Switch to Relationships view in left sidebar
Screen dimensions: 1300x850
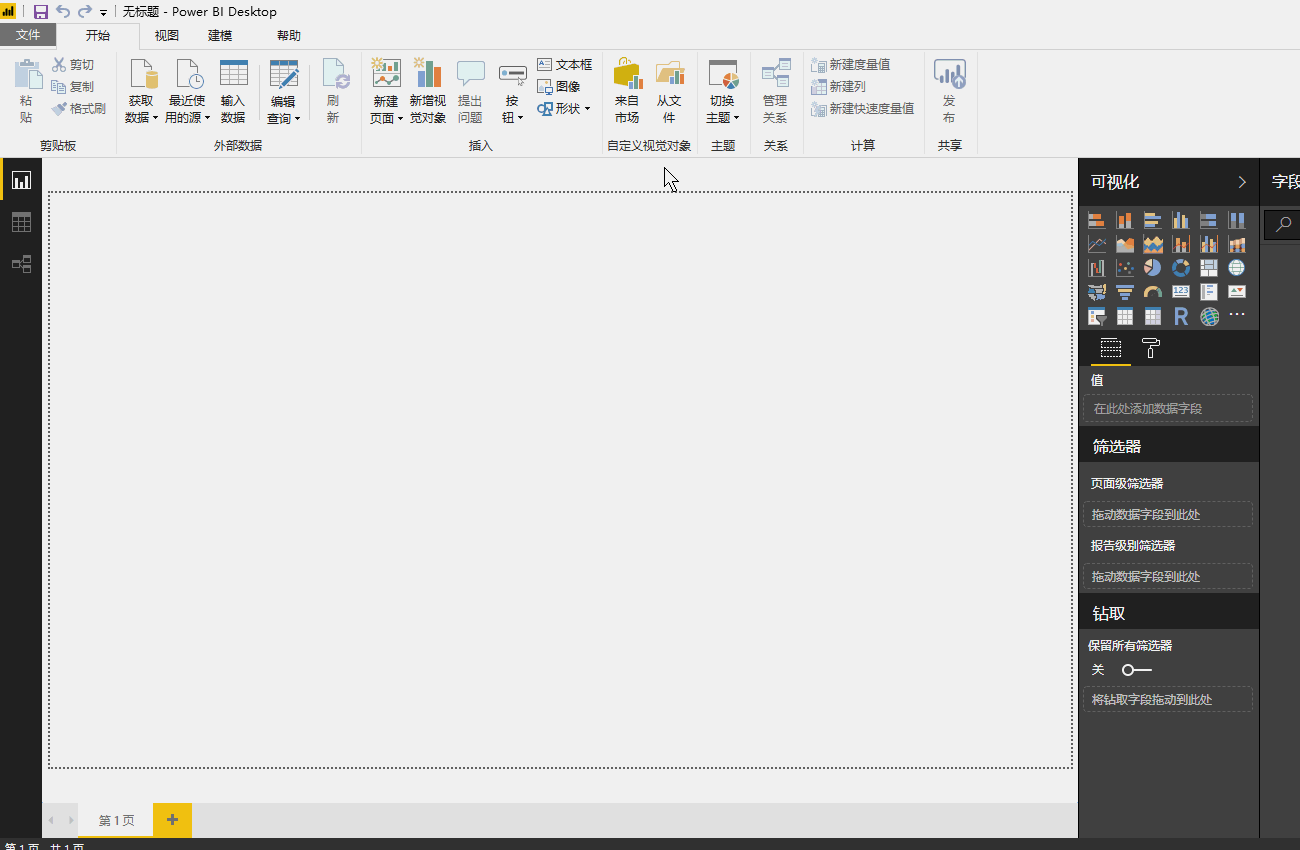coord(21,264)
